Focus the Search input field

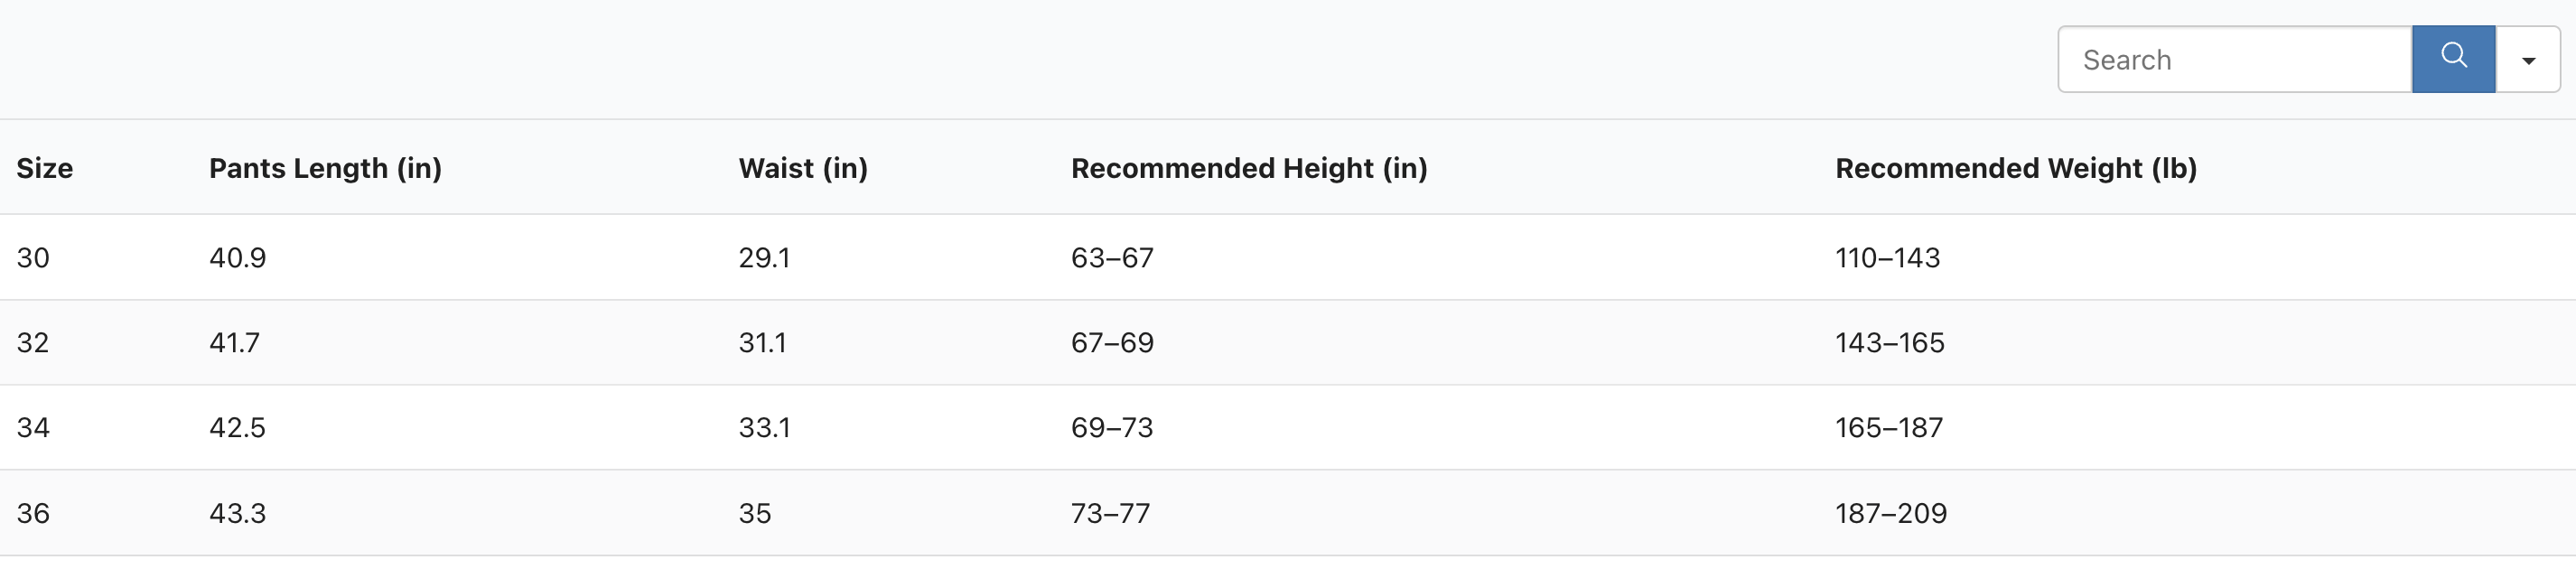[x=2234, y=60]
